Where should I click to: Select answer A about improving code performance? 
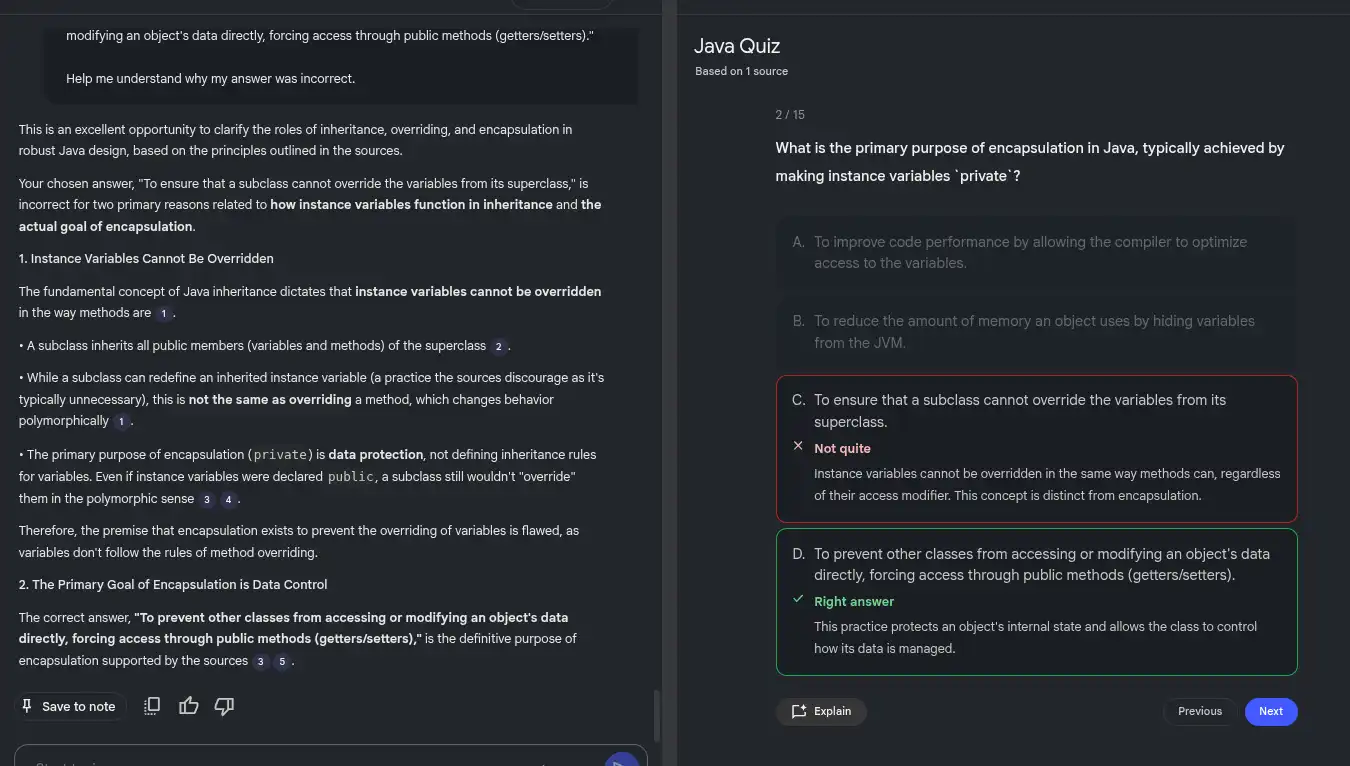coord(1036,252)
